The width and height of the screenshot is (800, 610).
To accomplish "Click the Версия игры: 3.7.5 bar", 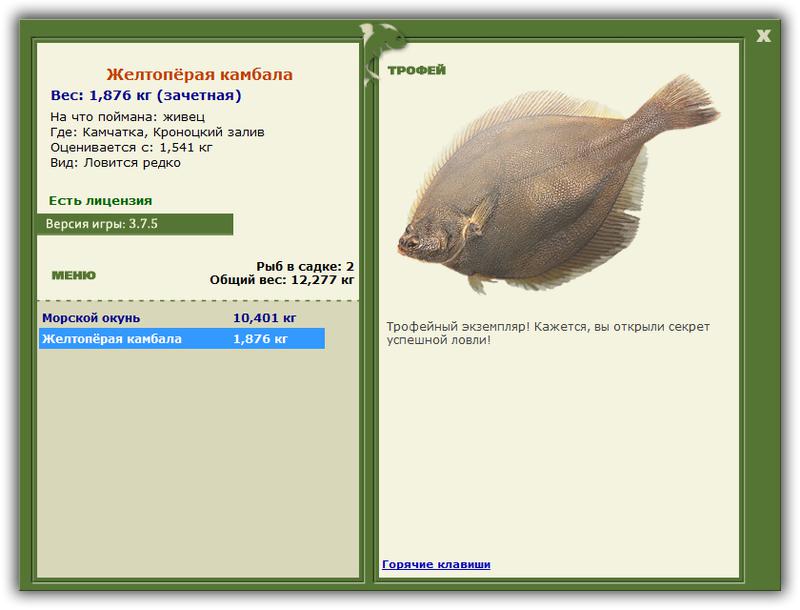I will click(135, 224).
